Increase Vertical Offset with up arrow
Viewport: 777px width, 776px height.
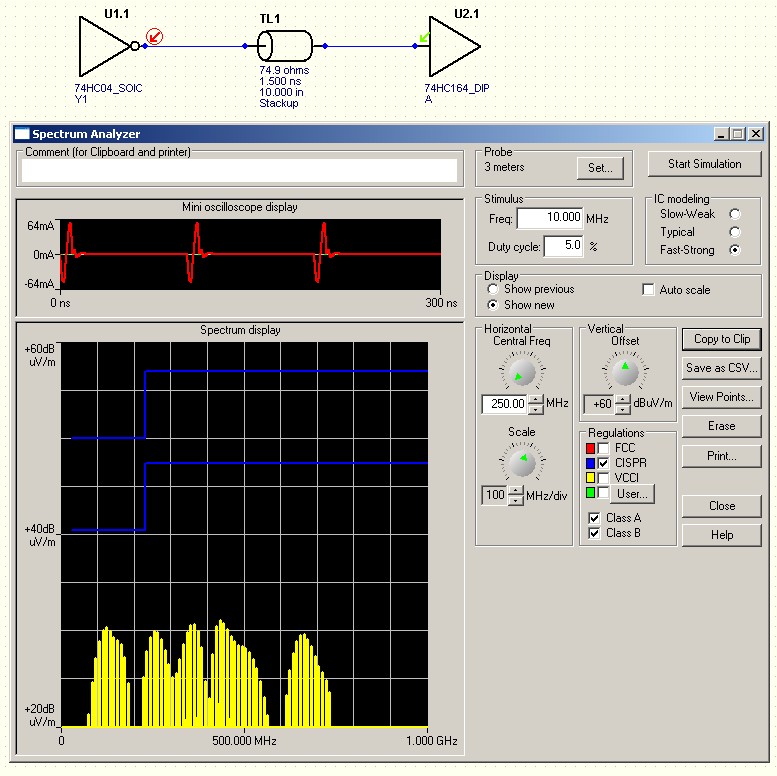coord(623,399)
